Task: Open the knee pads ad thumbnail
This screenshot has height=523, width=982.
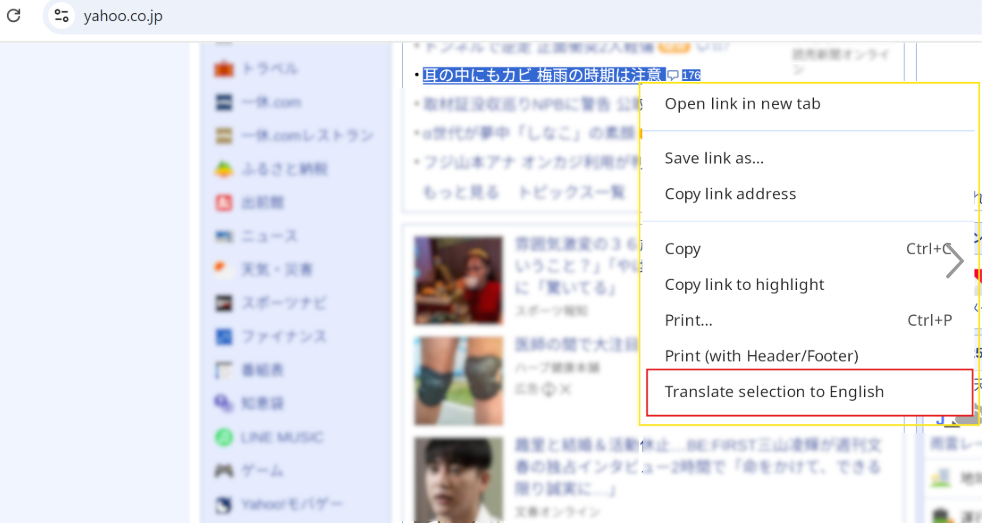Action: [458, 381]
